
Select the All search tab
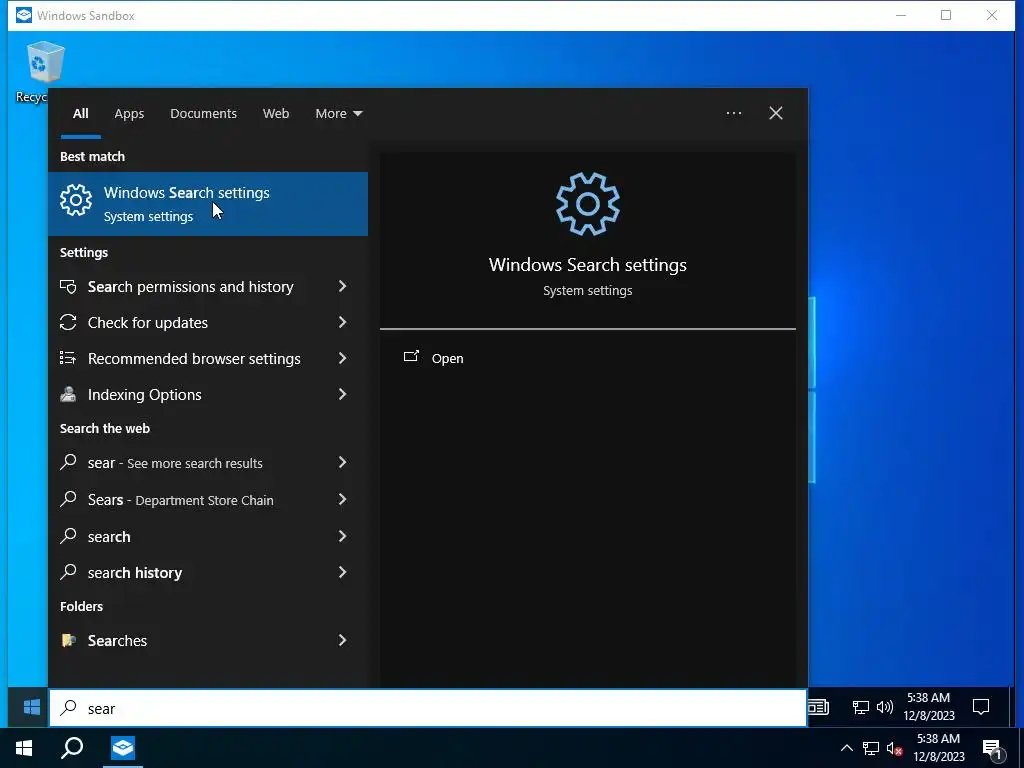(80, 113)
